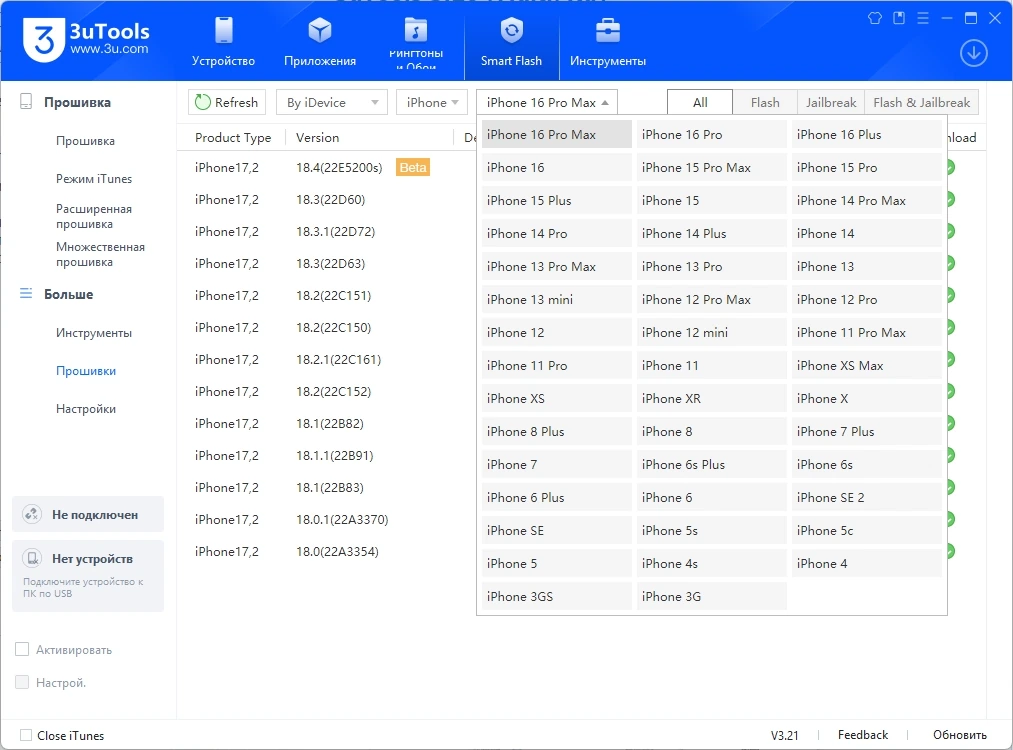This screenshot has width=1013, height=750.
Task: Open the By iDevice dropdown
Action: [331, 102]
